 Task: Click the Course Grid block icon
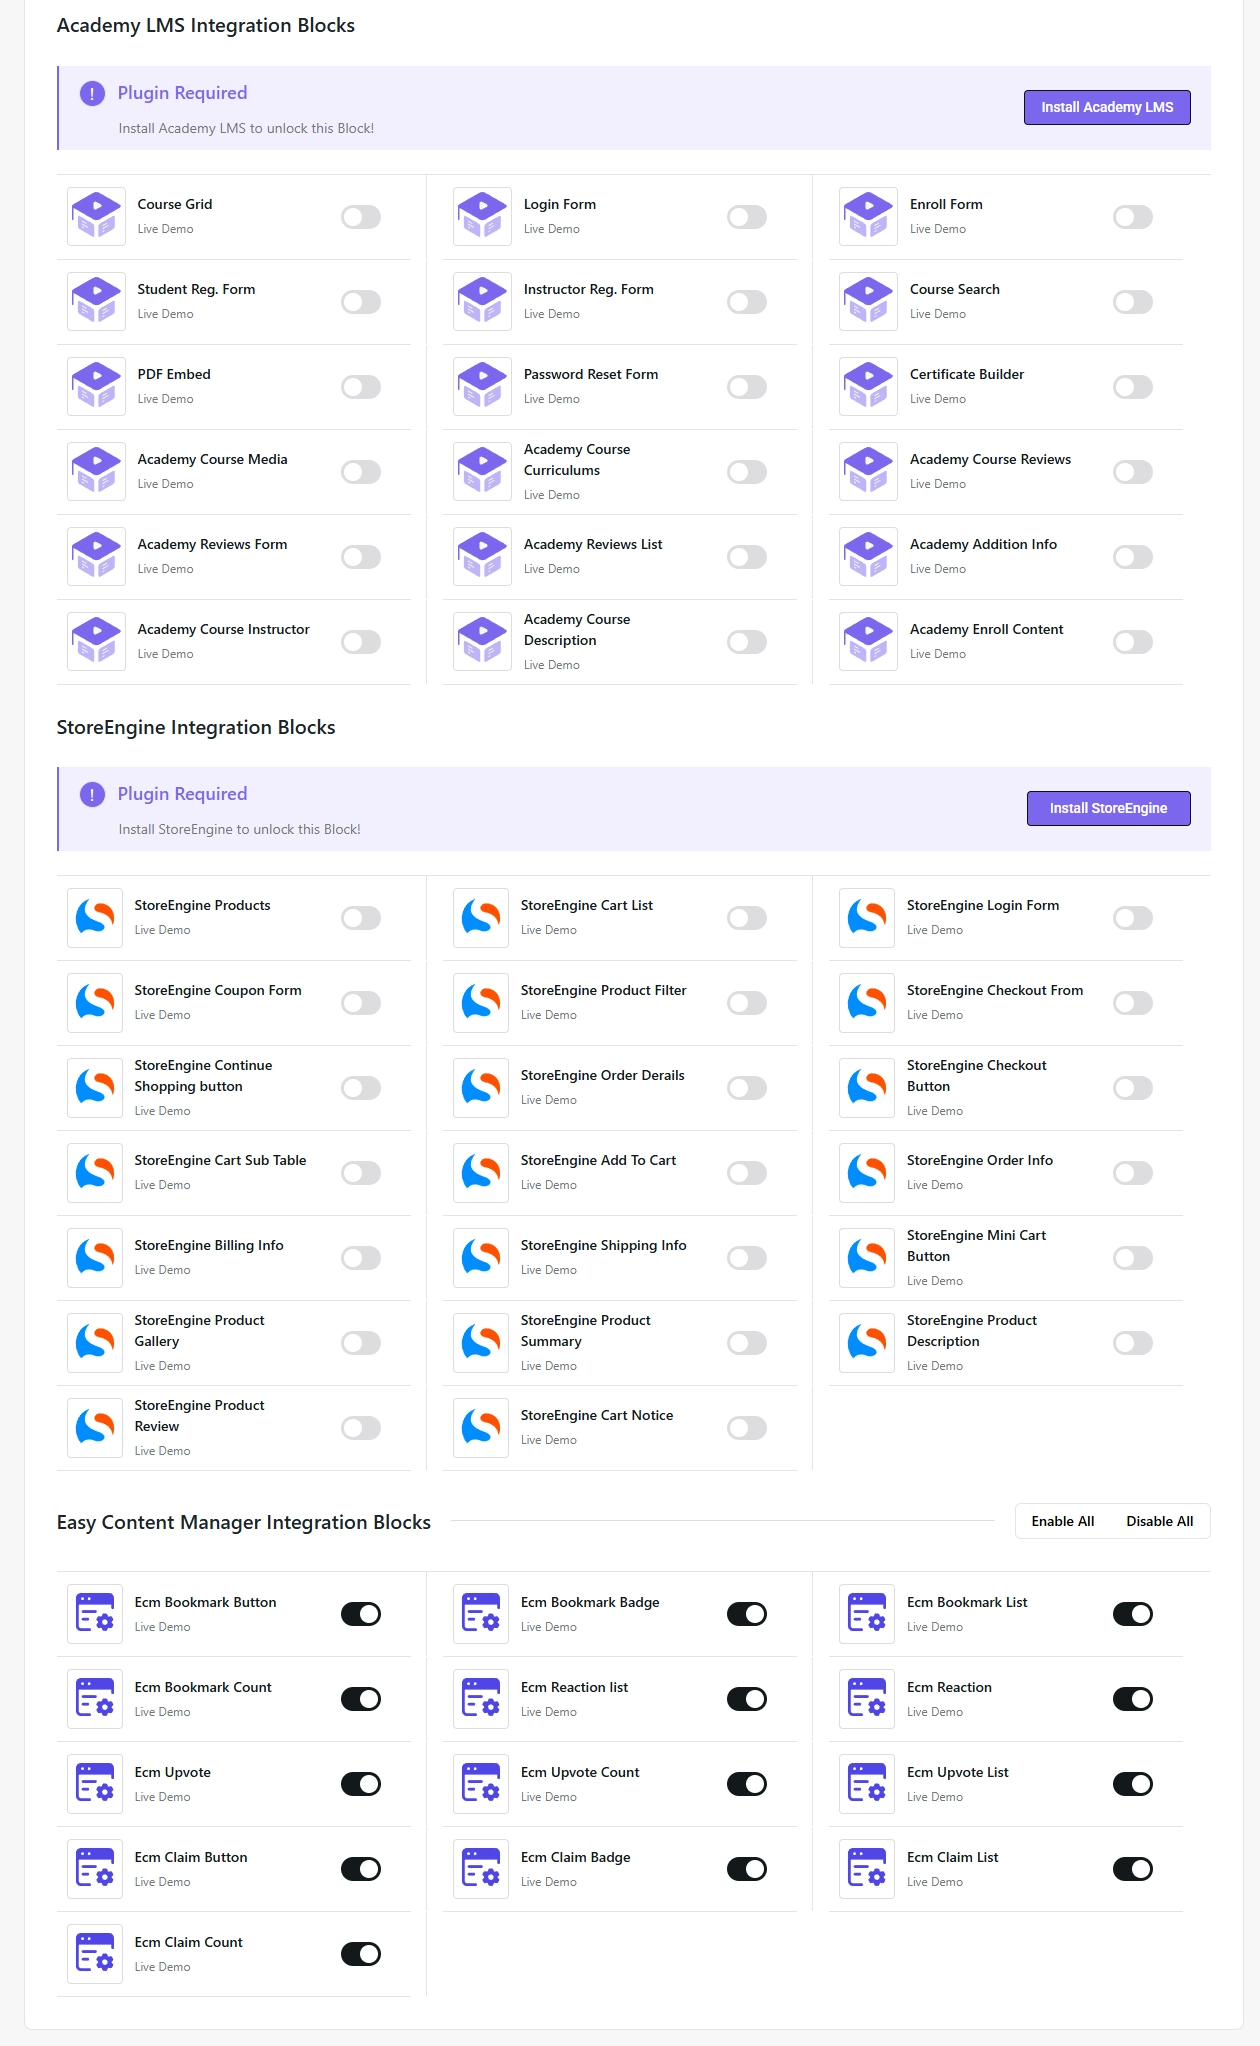click(x=96, y=216)
